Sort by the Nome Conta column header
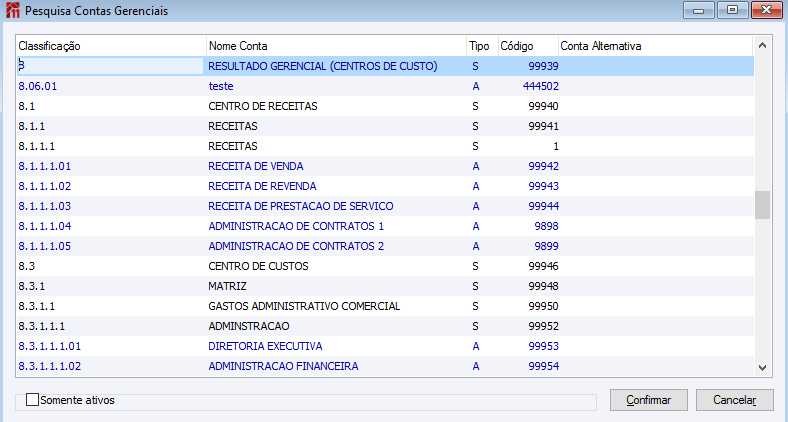The height and width of the screenshot is (422, 788). (x=336, y=46)
